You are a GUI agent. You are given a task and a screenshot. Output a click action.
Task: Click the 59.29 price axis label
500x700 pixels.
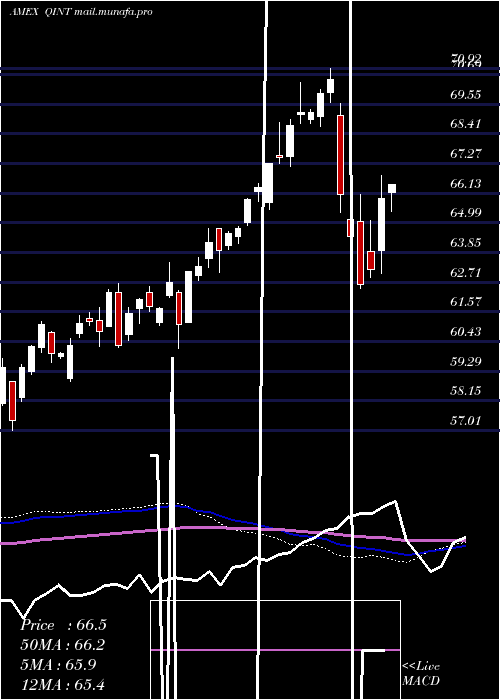point(466,361)
